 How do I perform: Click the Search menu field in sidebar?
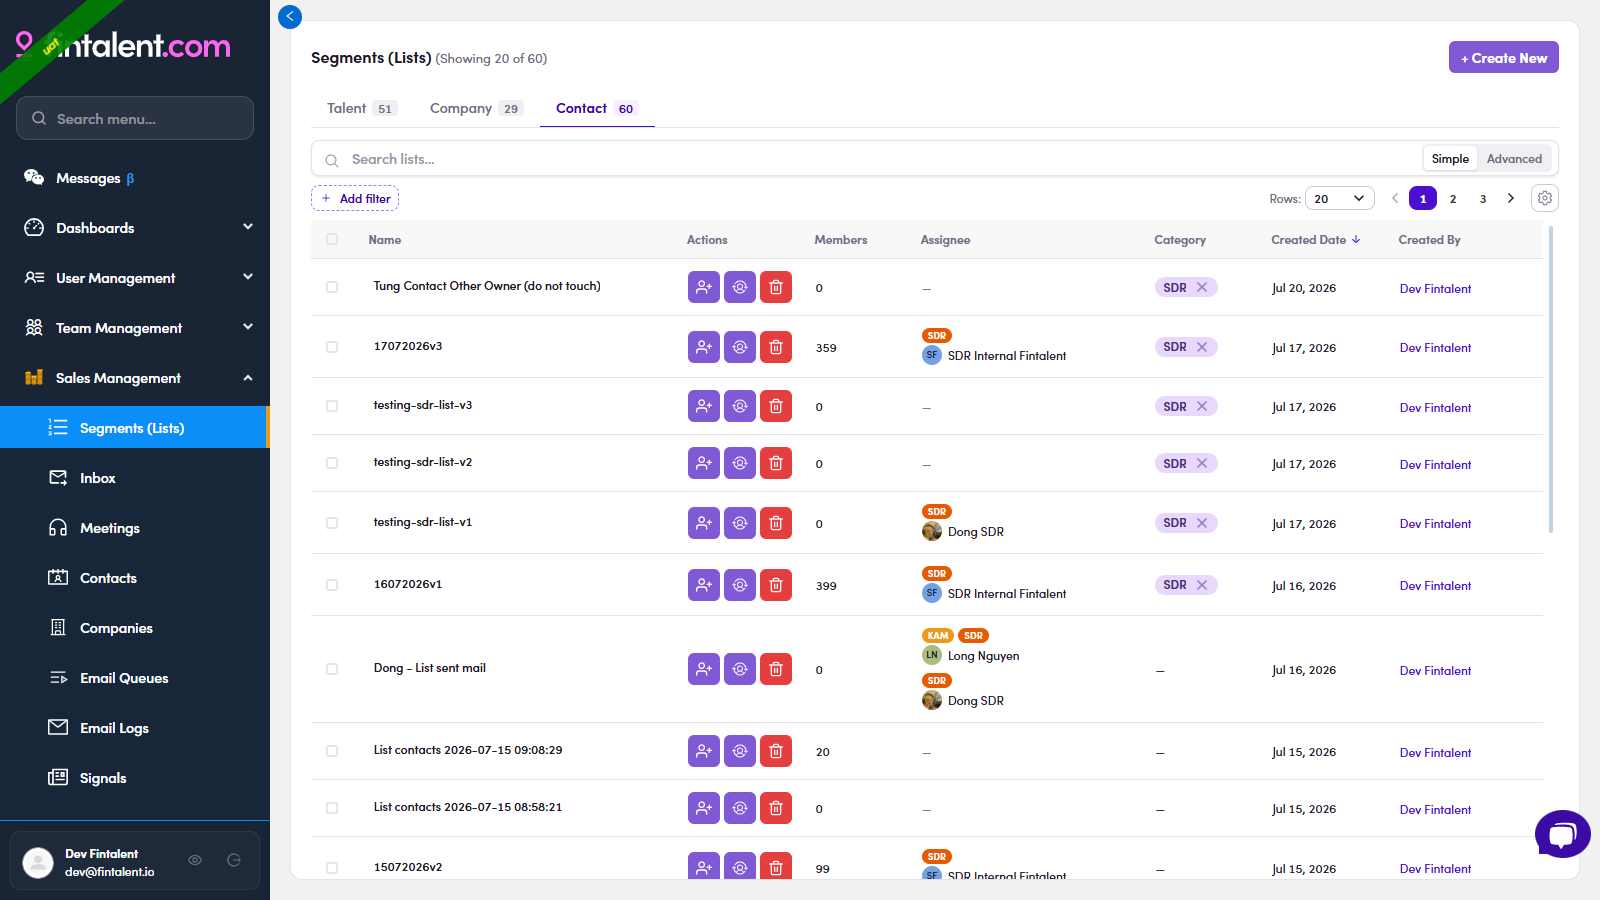[135, 118]
